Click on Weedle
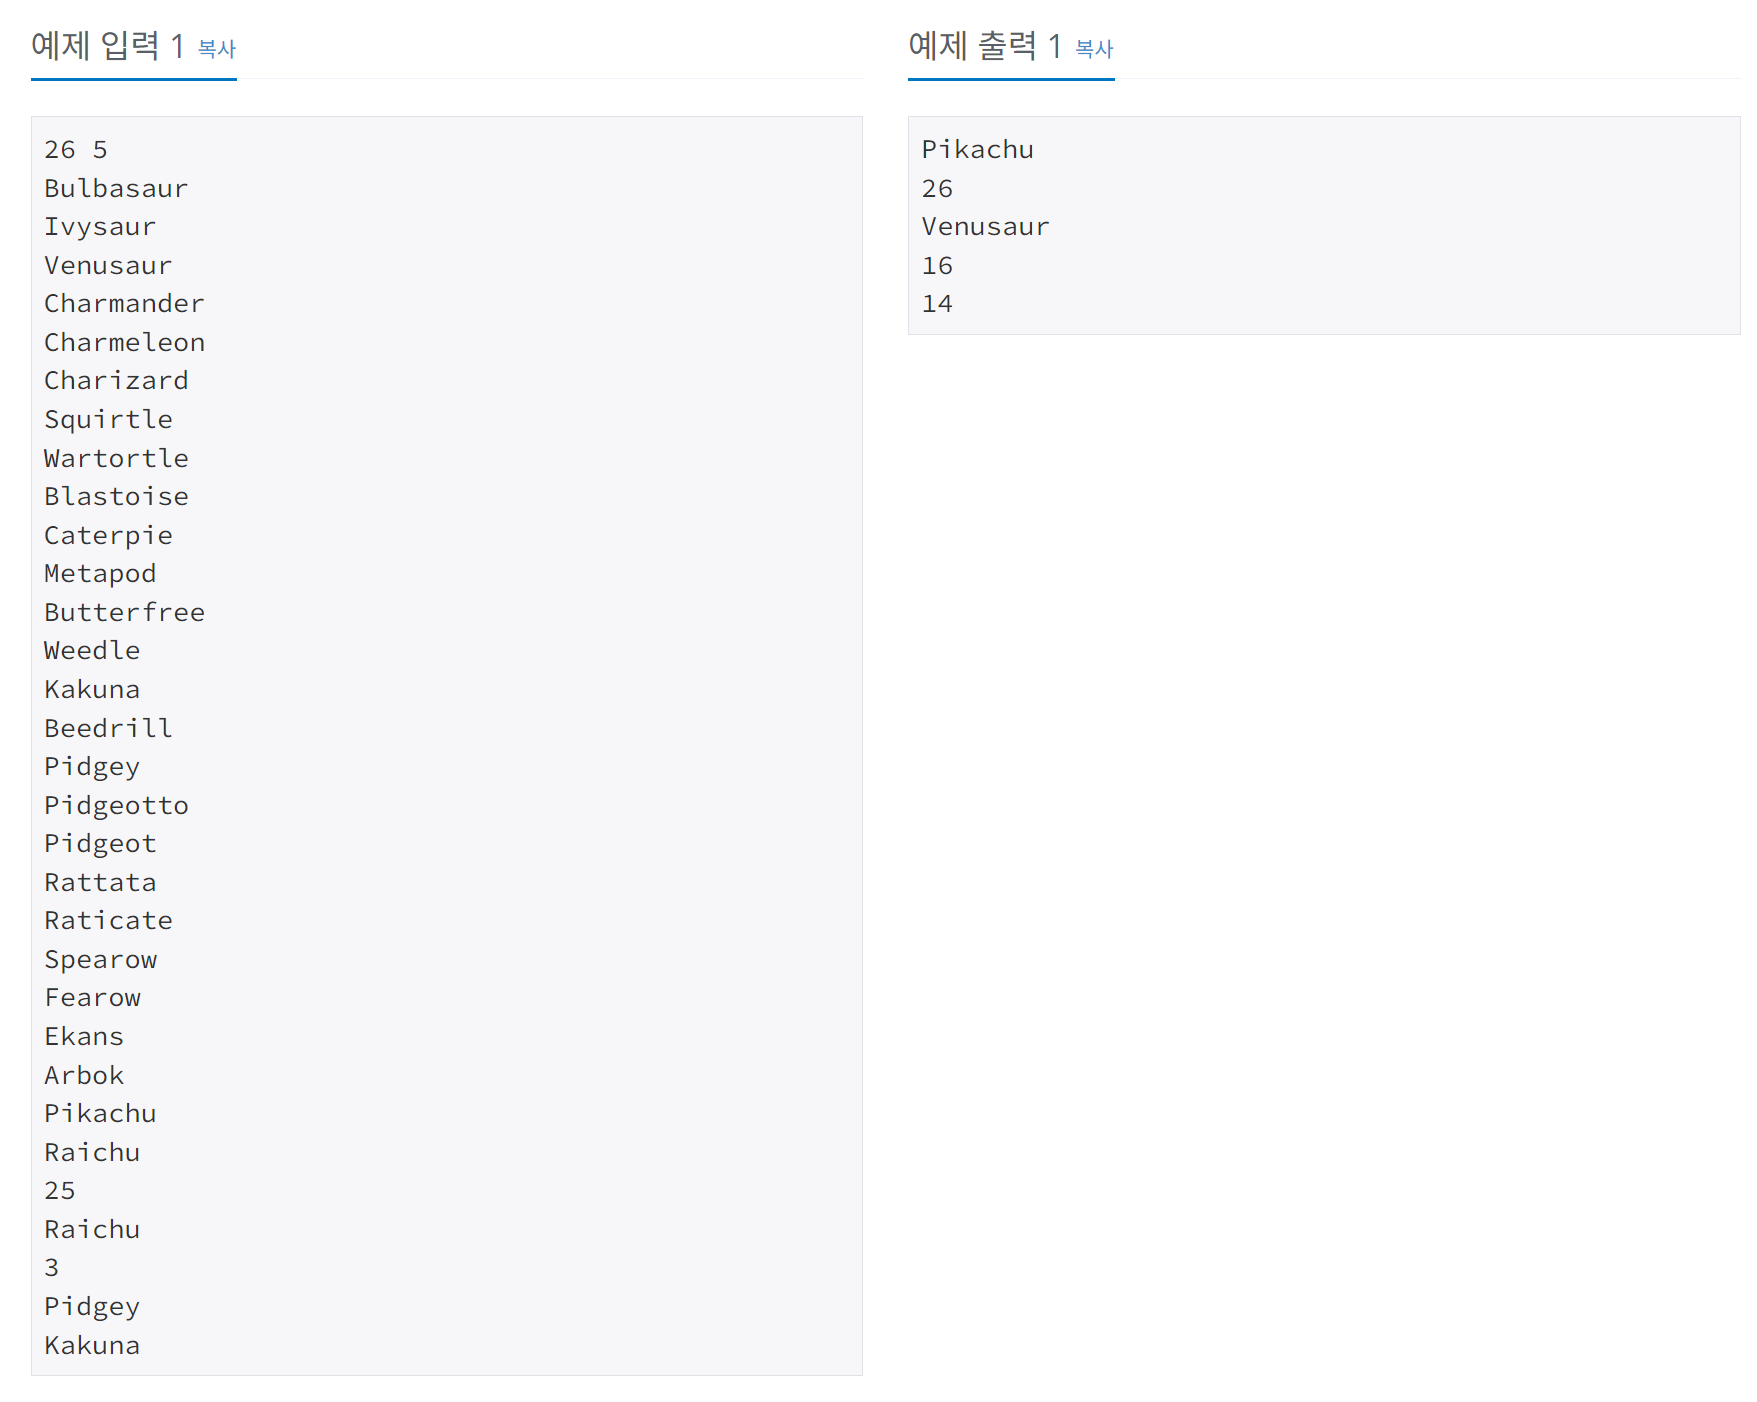The height and width of the screenshot is (1402, 1757). [92, 651]
